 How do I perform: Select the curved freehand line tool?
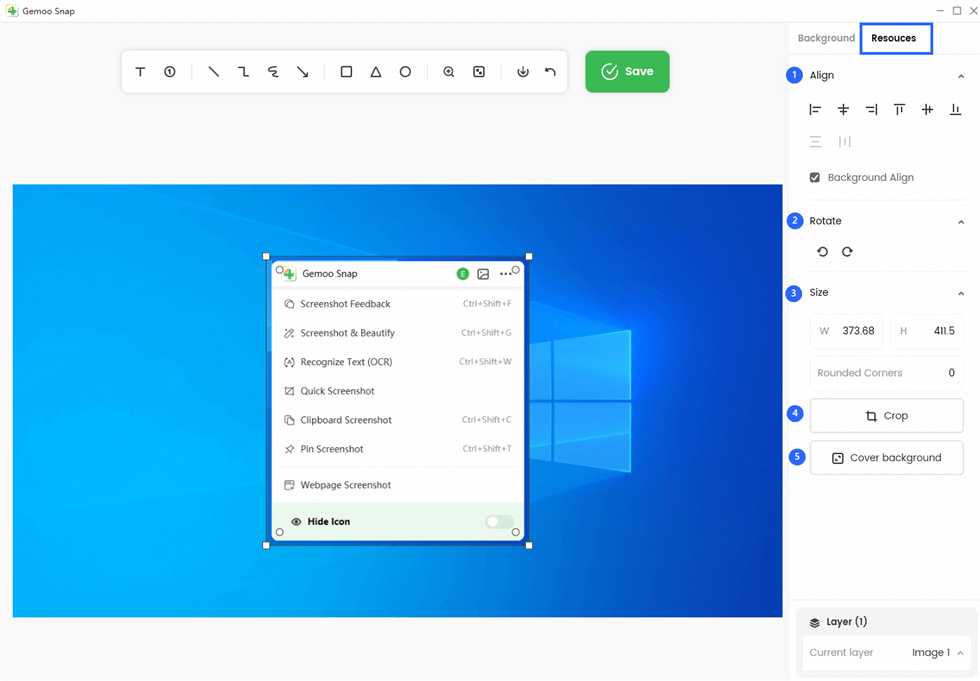[272, 72]
